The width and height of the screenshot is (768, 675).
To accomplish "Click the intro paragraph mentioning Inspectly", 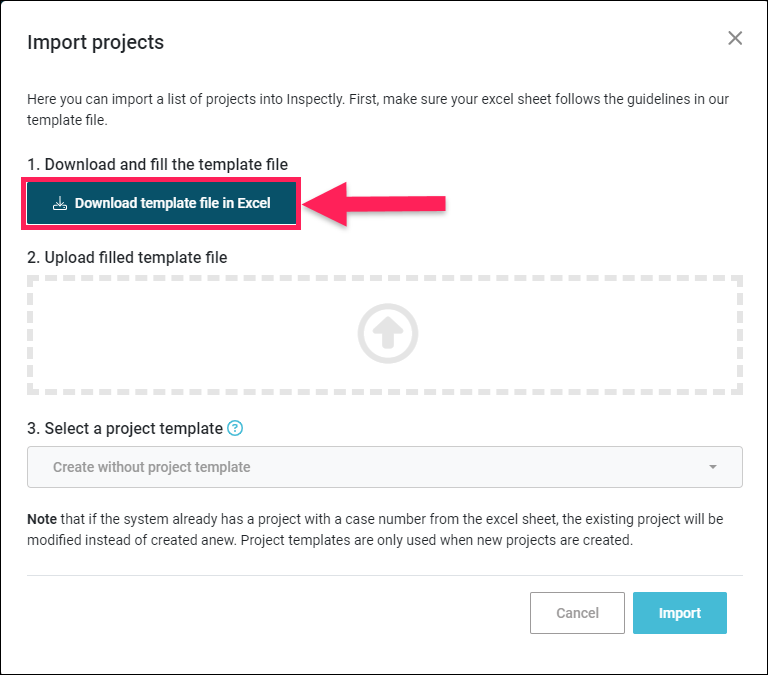I will click(x=378, y=109).
